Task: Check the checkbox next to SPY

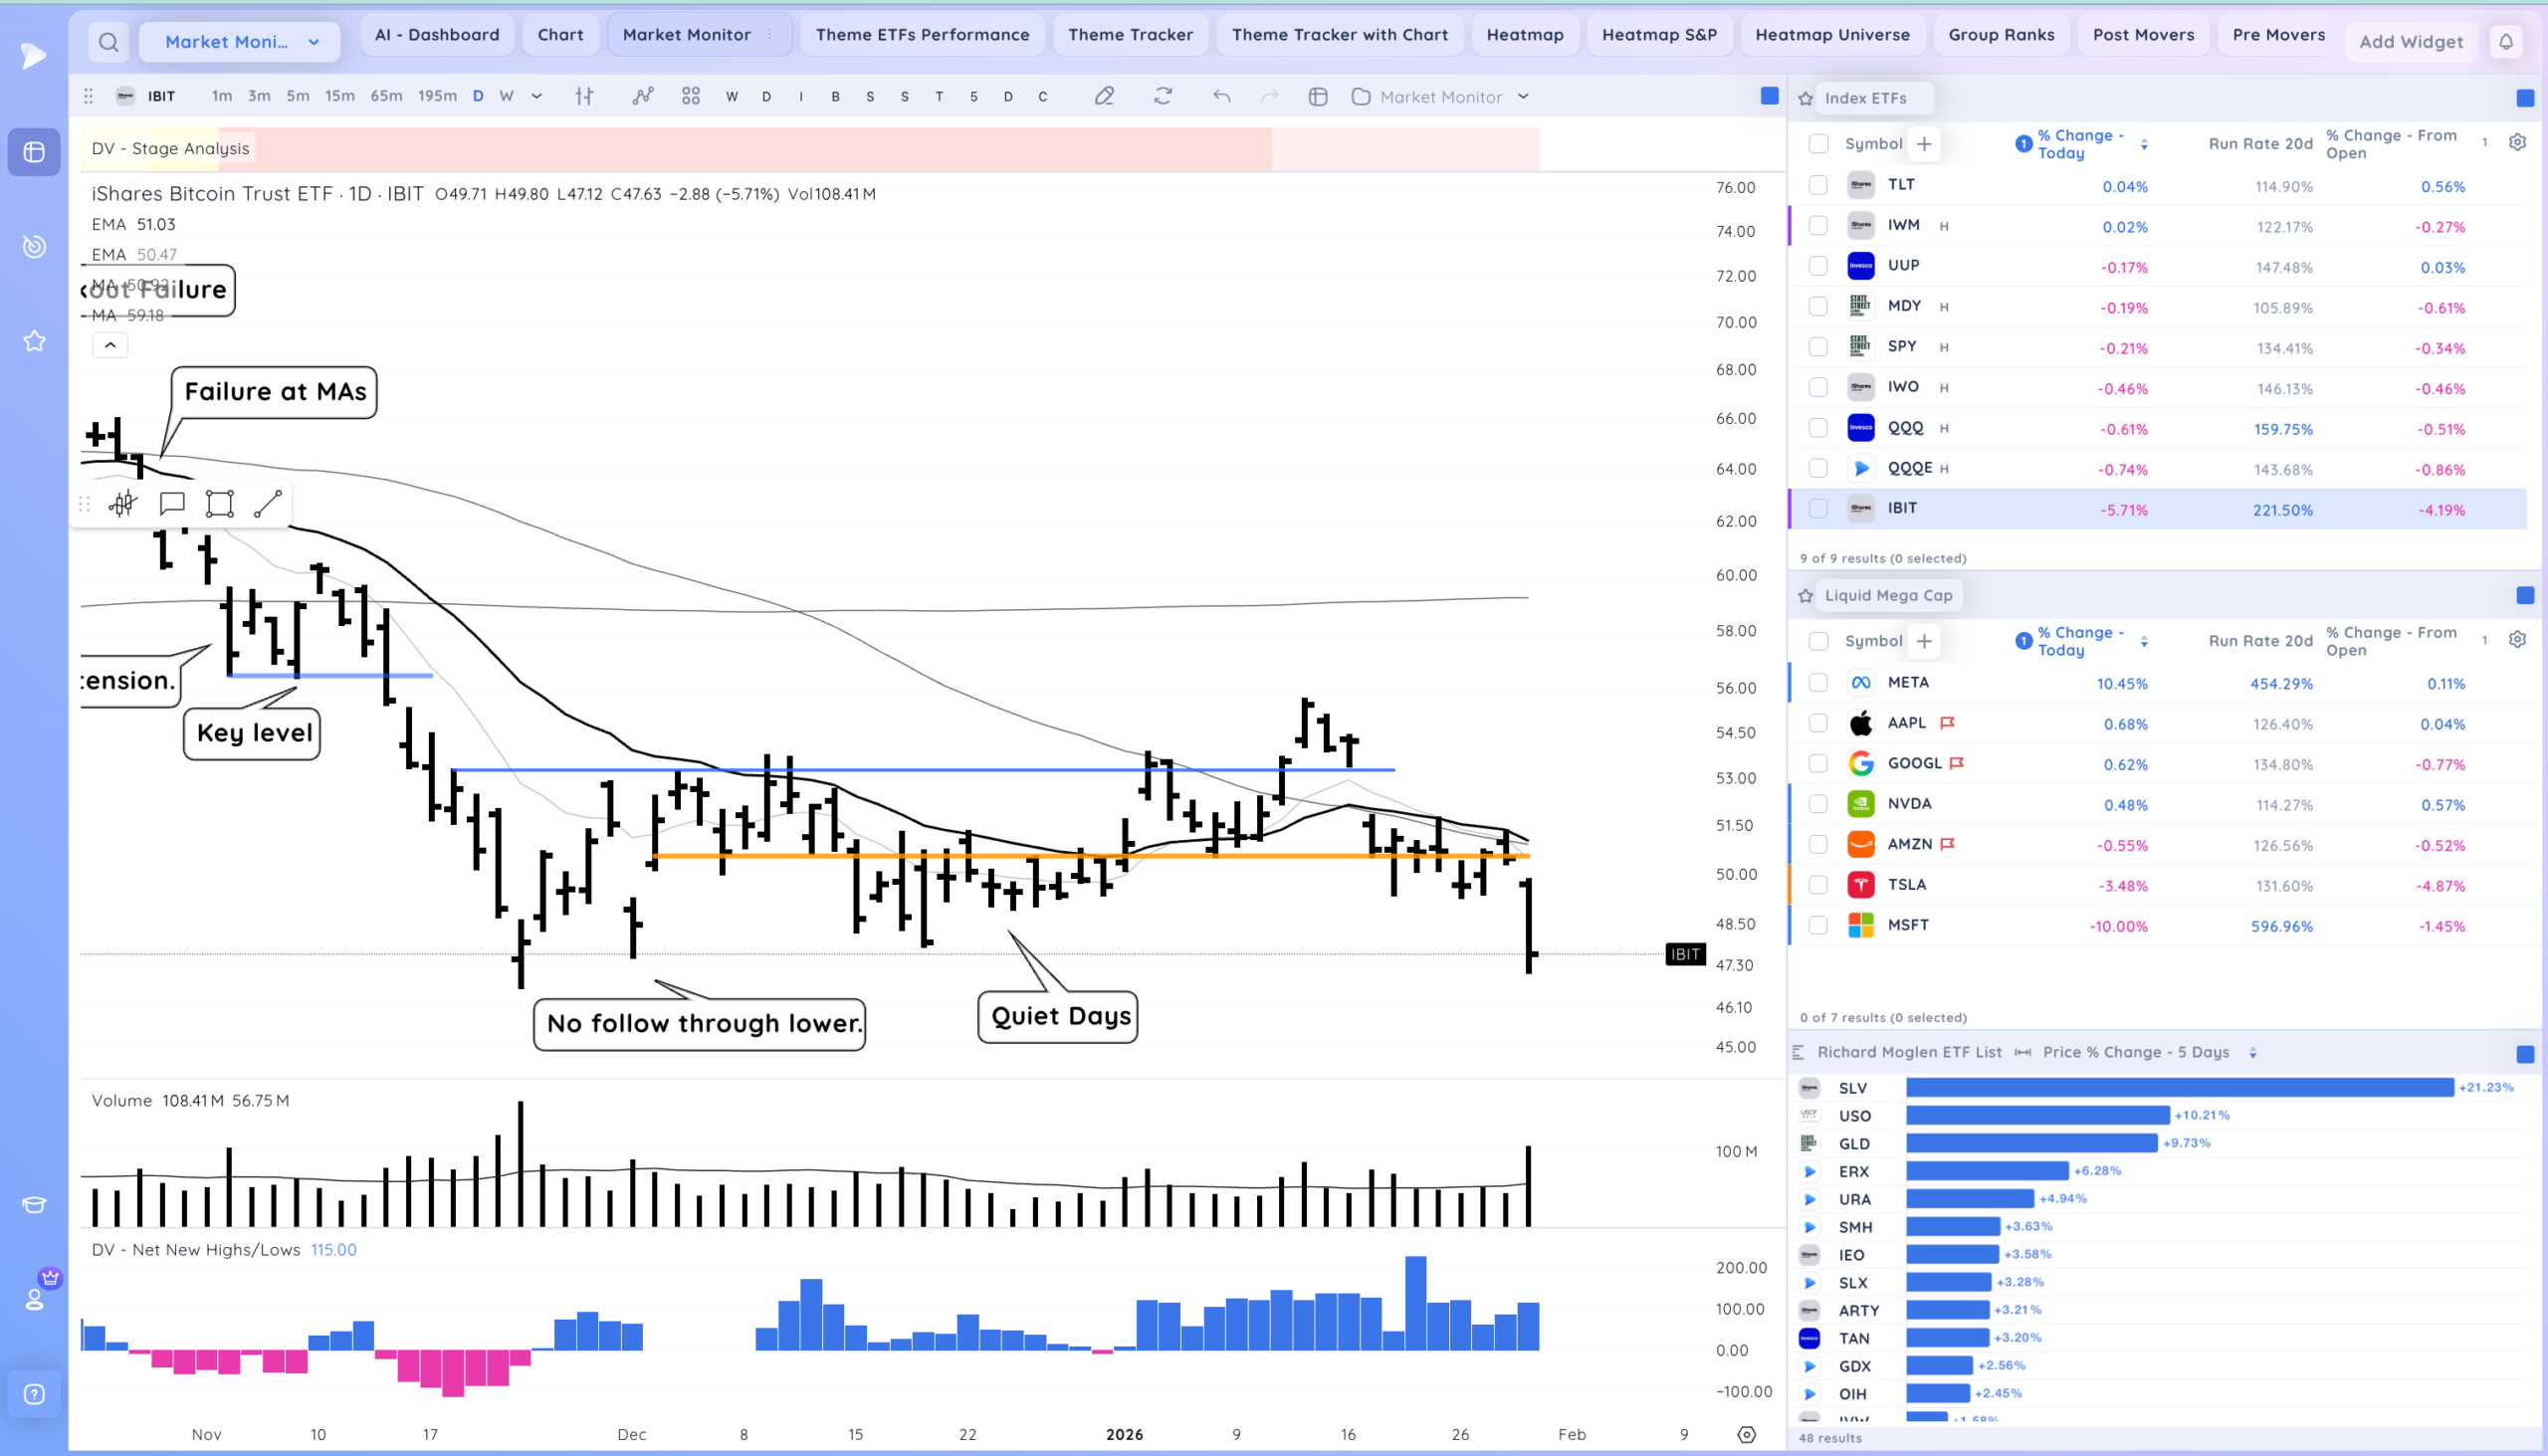Action: [1817, 346]
